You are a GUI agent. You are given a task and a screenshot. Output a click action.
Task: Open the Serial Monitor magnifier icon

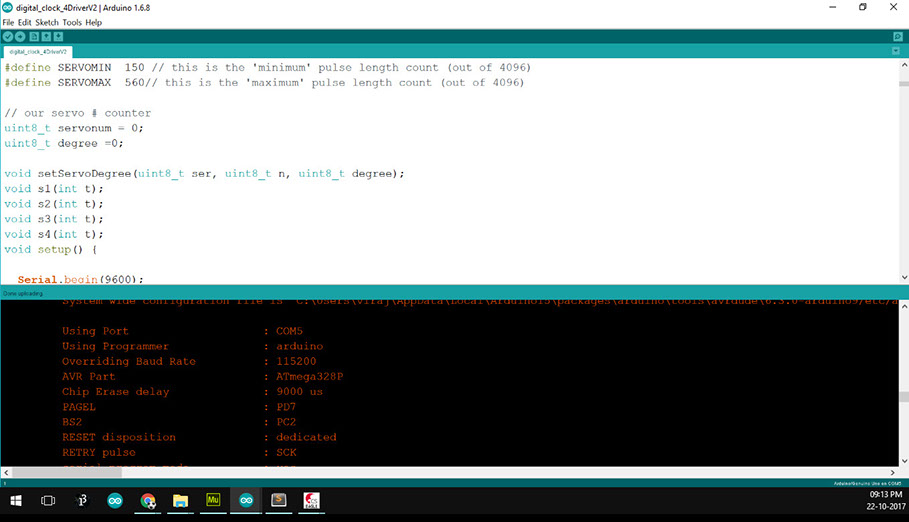click(x=898, y=37)
